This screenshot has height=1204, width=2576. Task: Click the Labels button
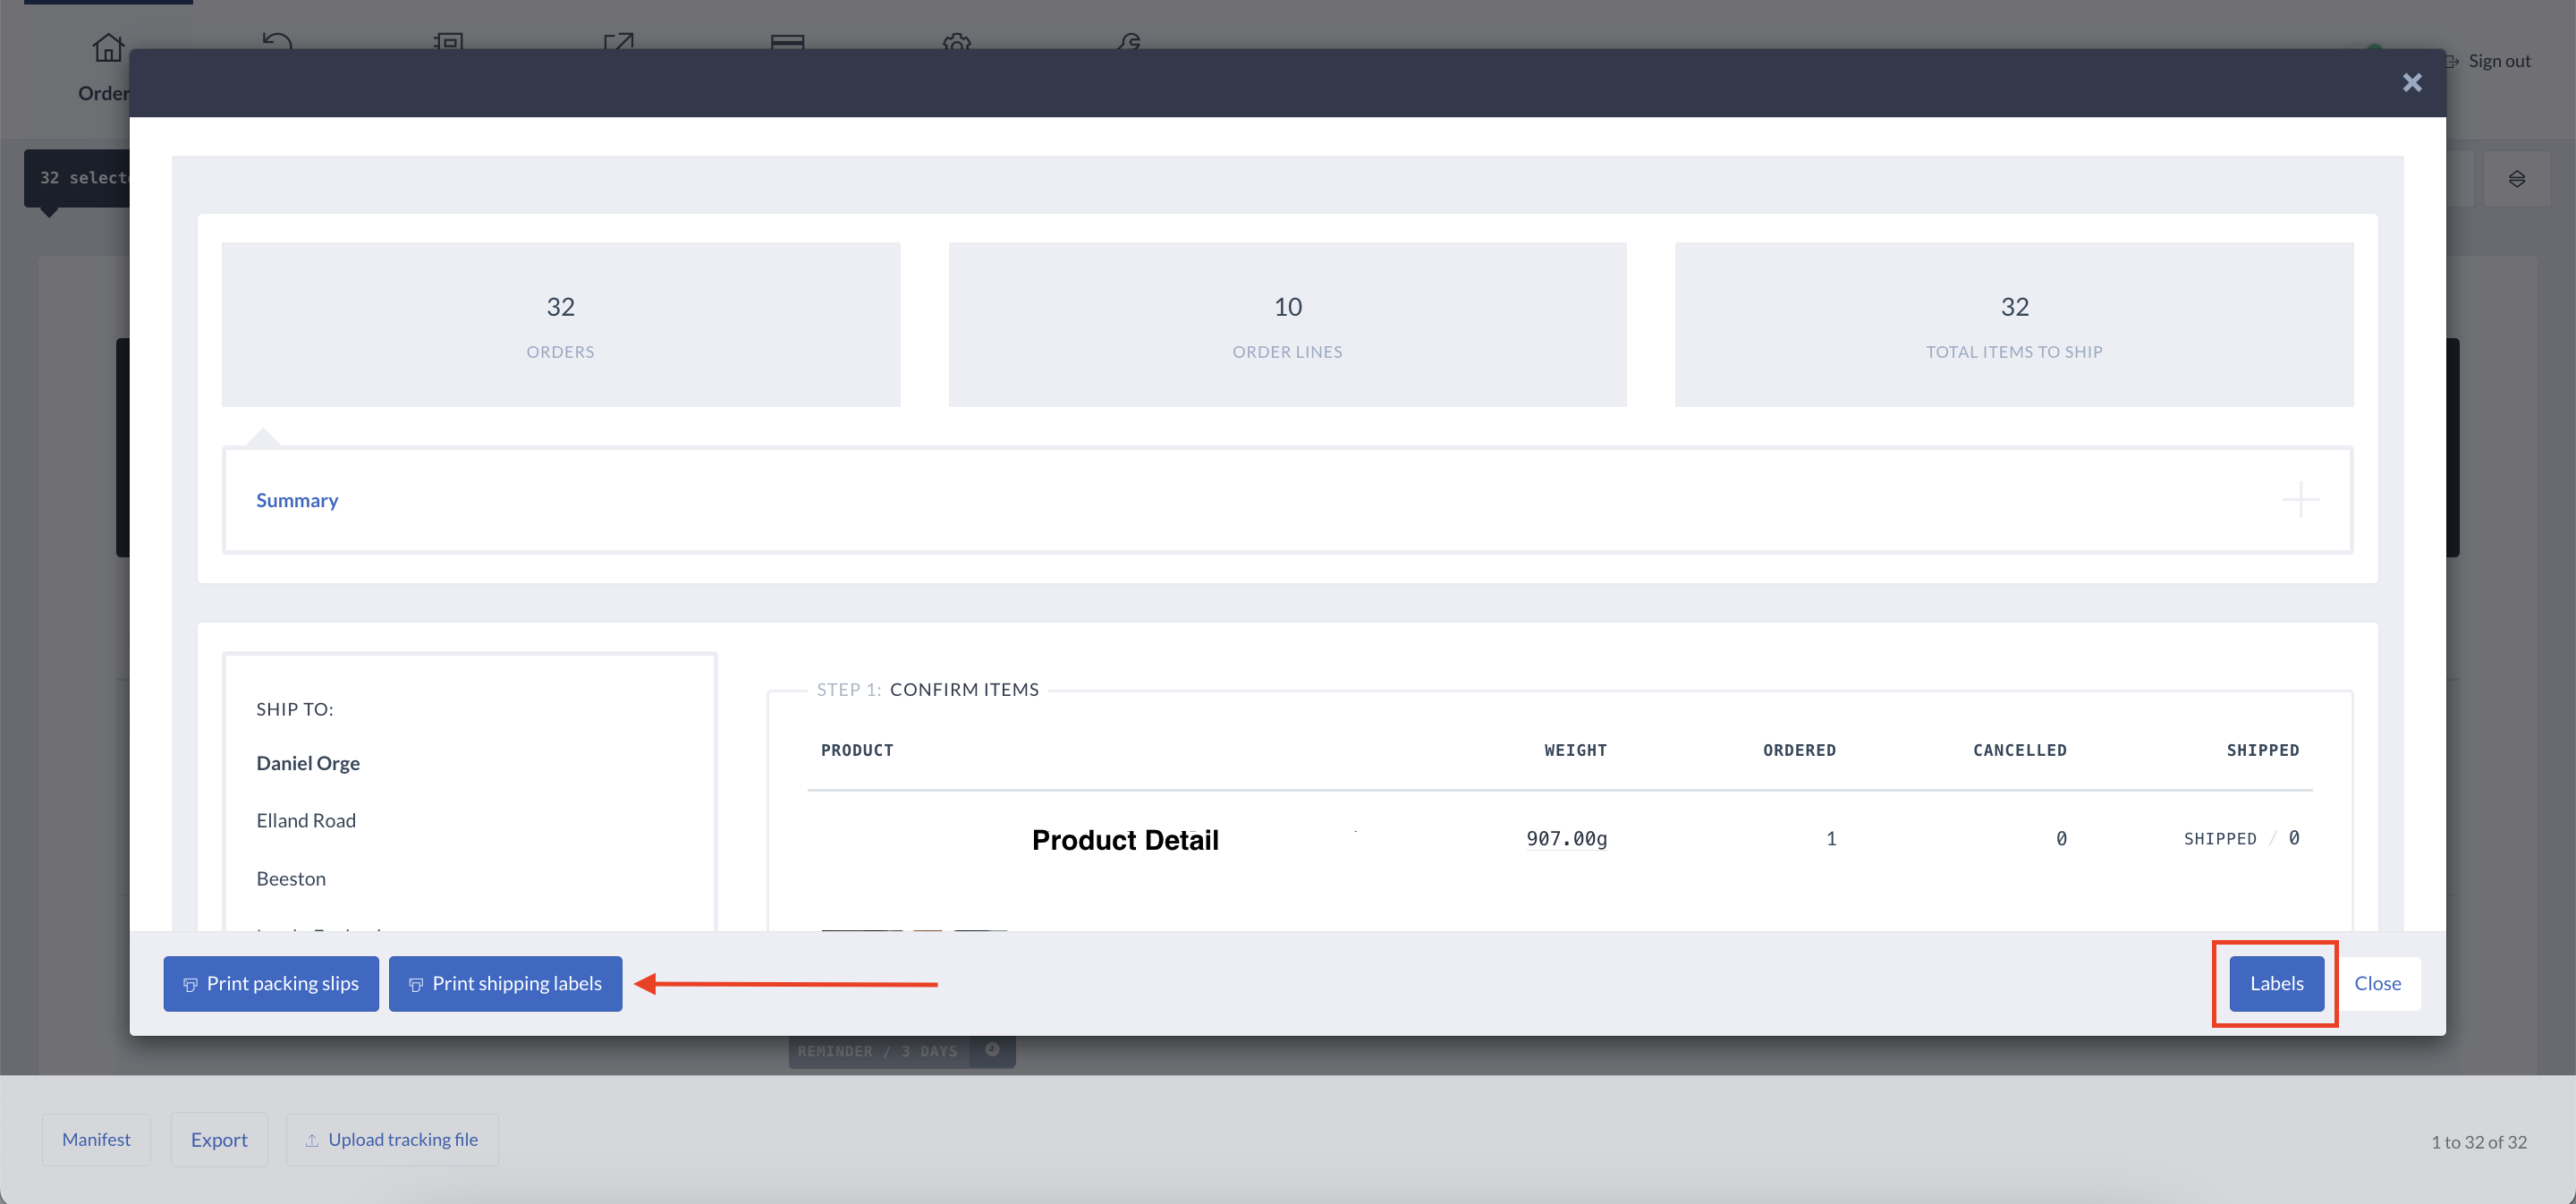tap(2276, 983)
